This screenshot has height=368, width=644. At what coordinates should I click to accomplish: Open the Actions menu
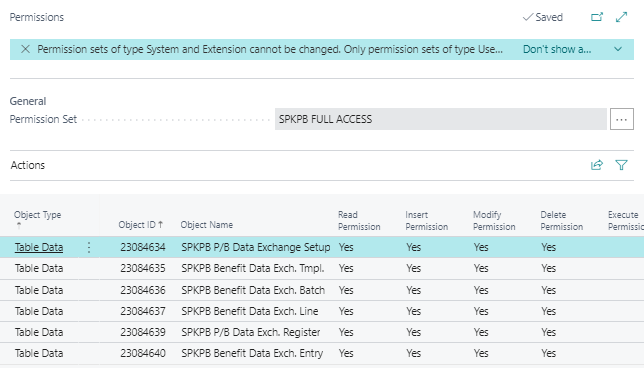(28, 165)
